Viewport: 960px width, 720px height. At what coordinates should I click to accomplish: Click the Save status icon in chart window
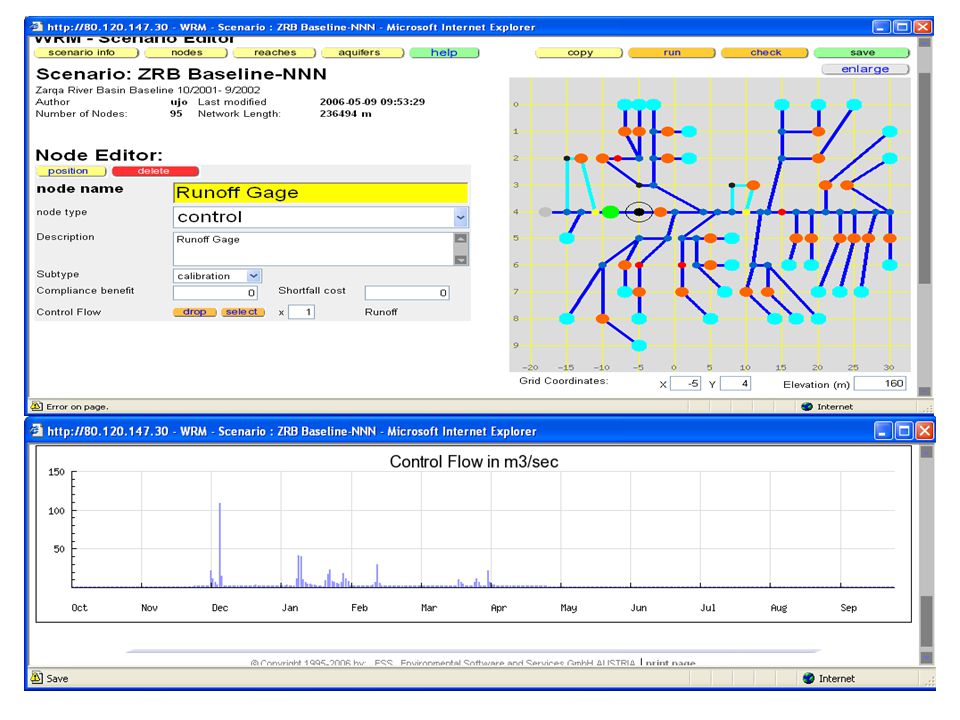(37, 678)
